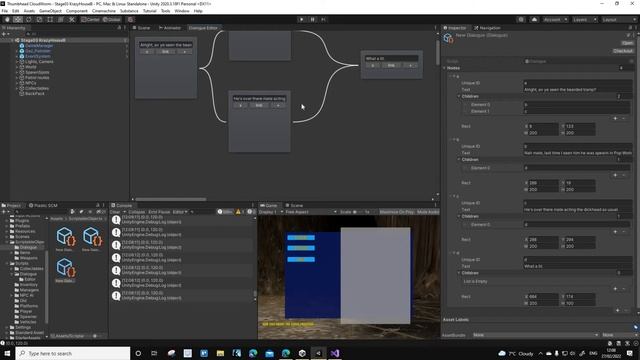Switch to the Navigation tab
Screen dimensions: 640x360
click(x=487, y=28)
